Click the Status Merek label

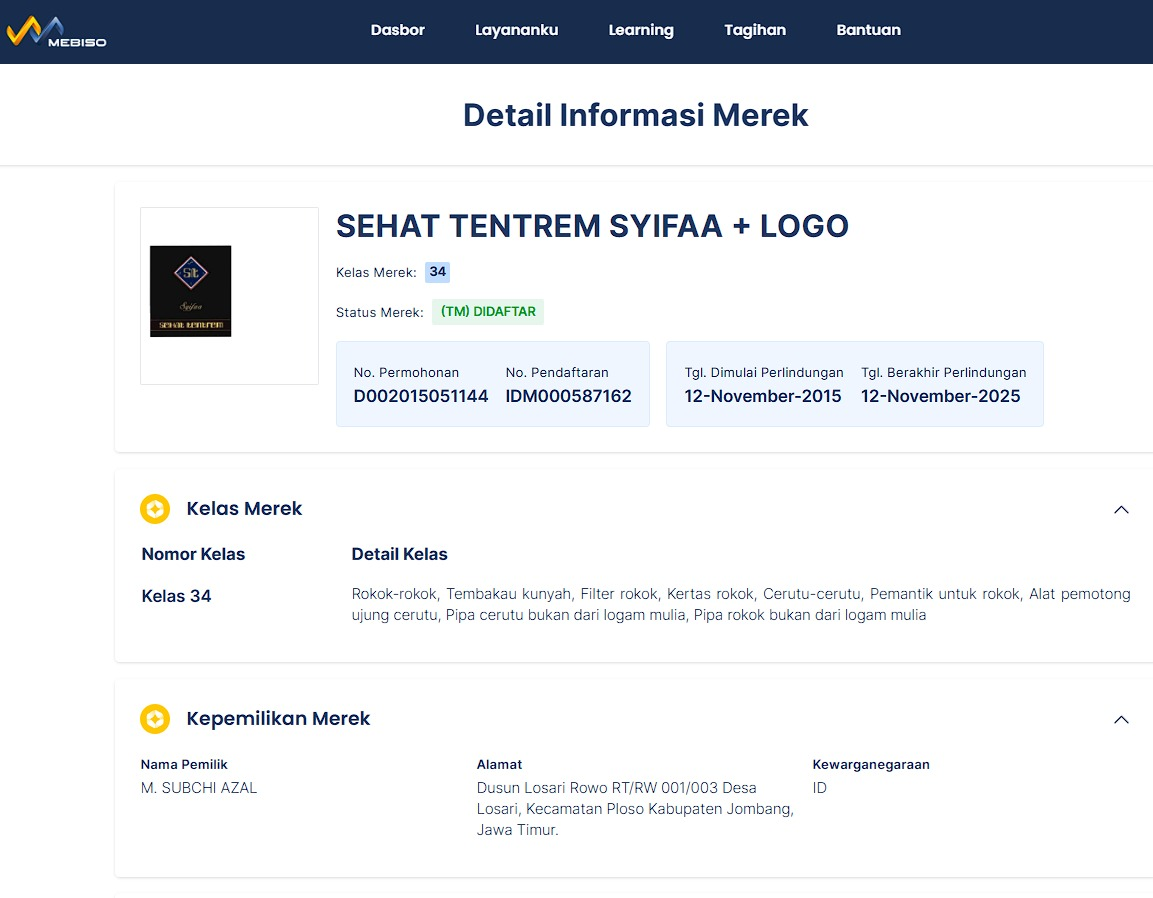tap(379, 313)
